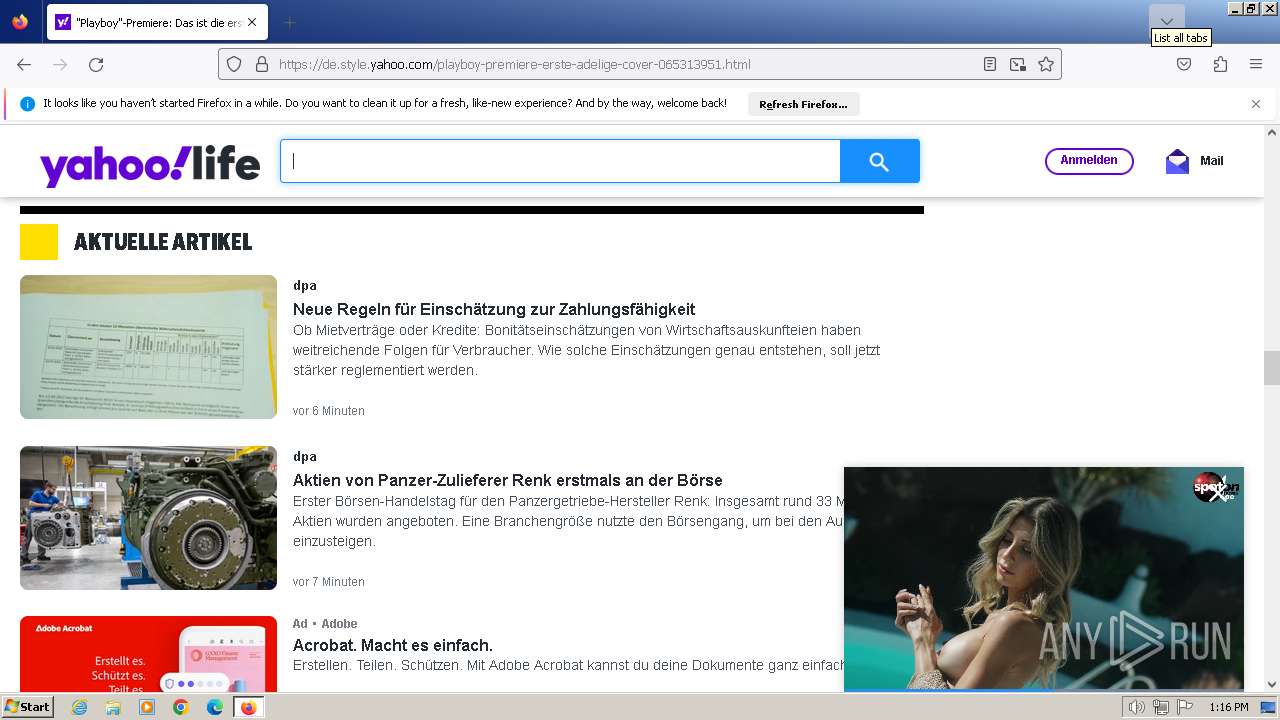This screenshot has height=720, width=1280.
Task: Click the address bar URL
Action: pos(515,64)
